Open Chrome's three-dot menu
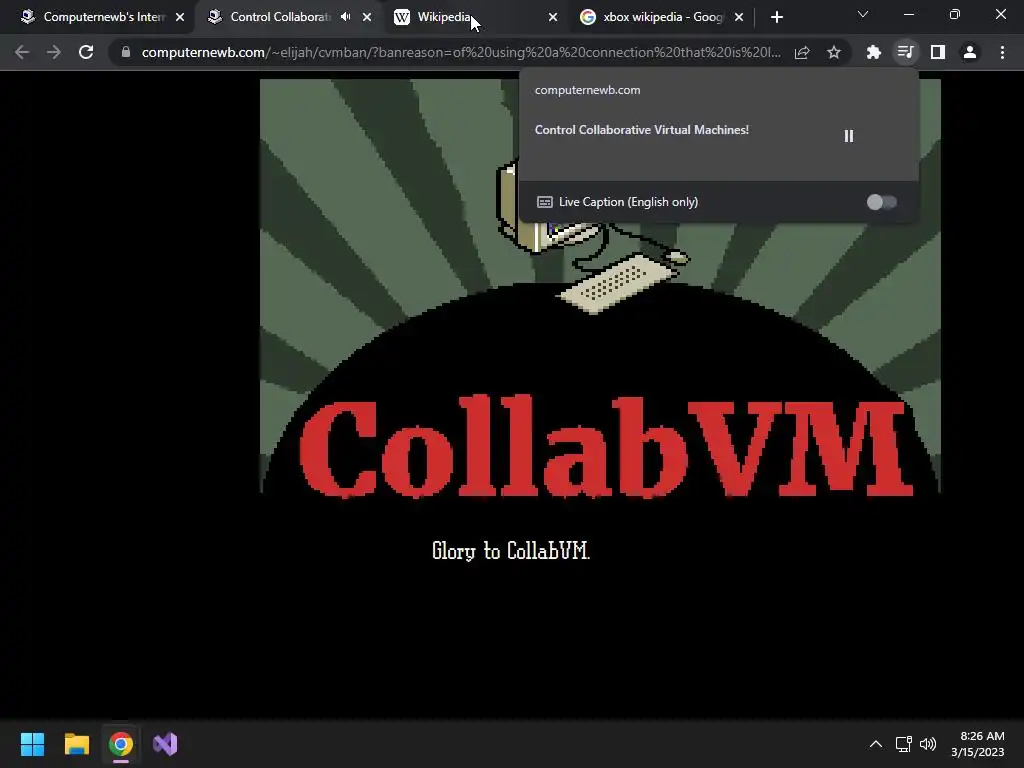 pos(1002,52)
